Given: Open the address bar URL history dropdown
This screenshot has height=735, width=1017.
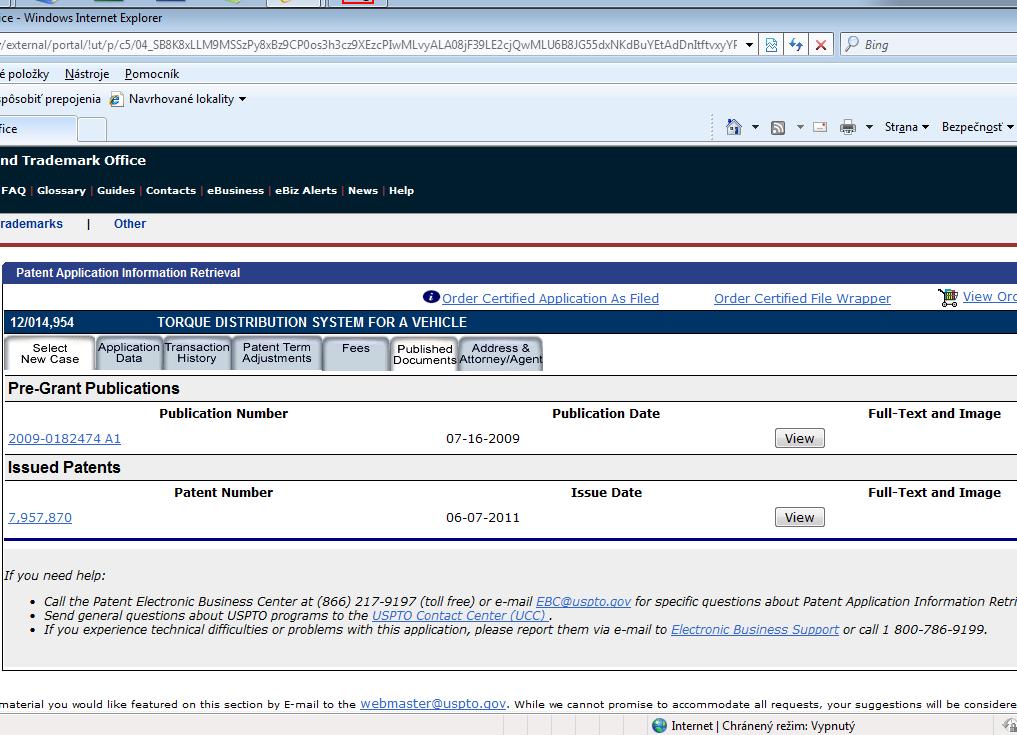Looking at the screenshot, I should pyautogui.click(x=749, y=45).
